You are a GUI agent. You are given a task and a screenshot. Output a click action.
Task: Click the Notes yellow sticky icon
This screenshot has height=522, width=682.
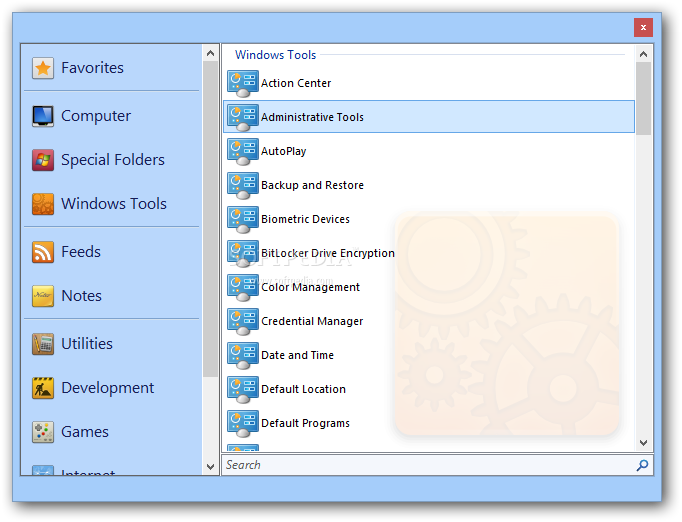[43, 296]
